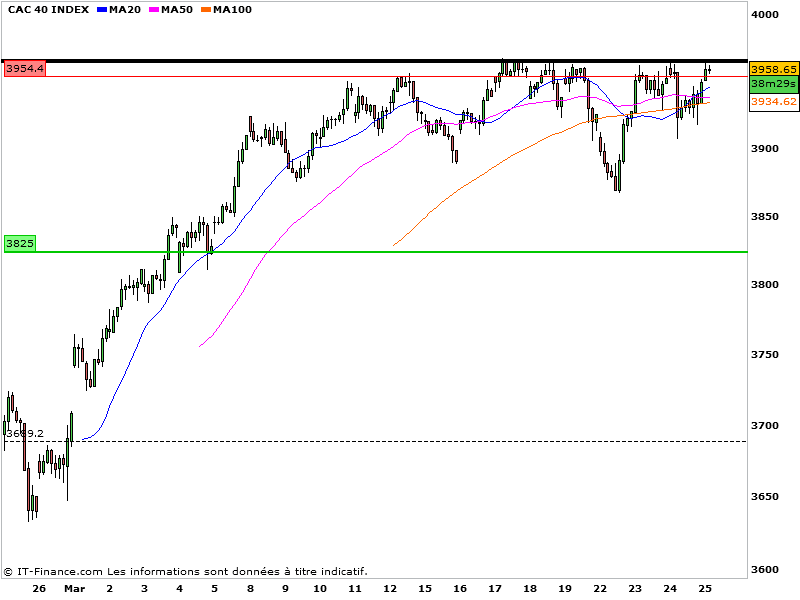This screenshot has height=600, width=800.
Task: Click the 17 date axis label
Action: click(x=495, y=589)
